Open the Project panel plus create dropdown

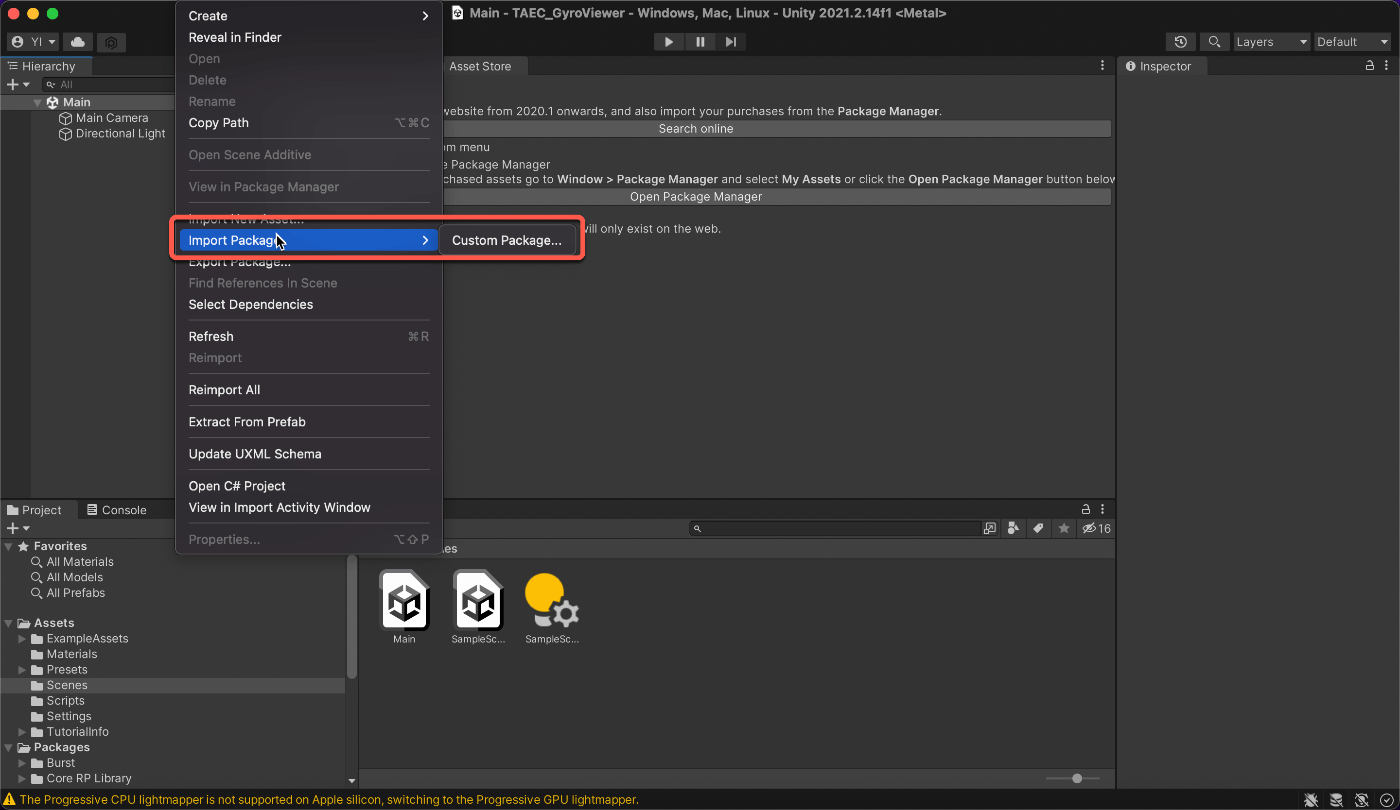[x=18, y=528]
